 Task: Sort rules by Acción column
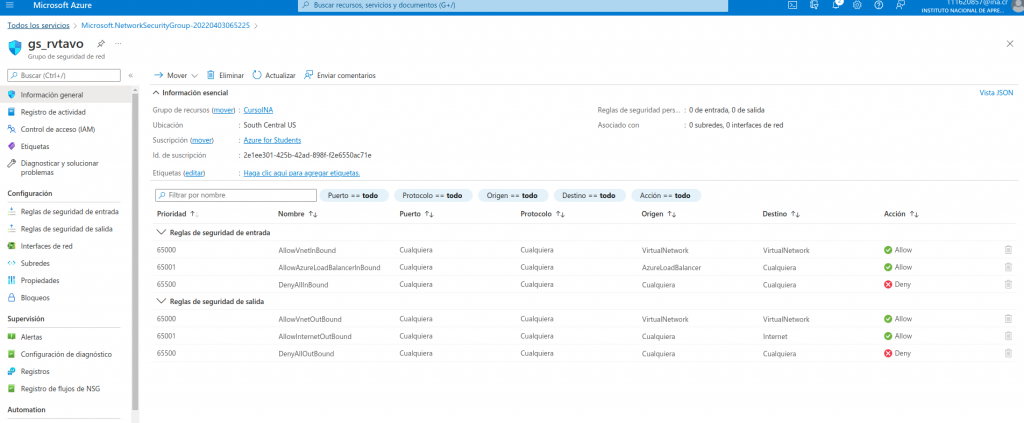(901, 214)
